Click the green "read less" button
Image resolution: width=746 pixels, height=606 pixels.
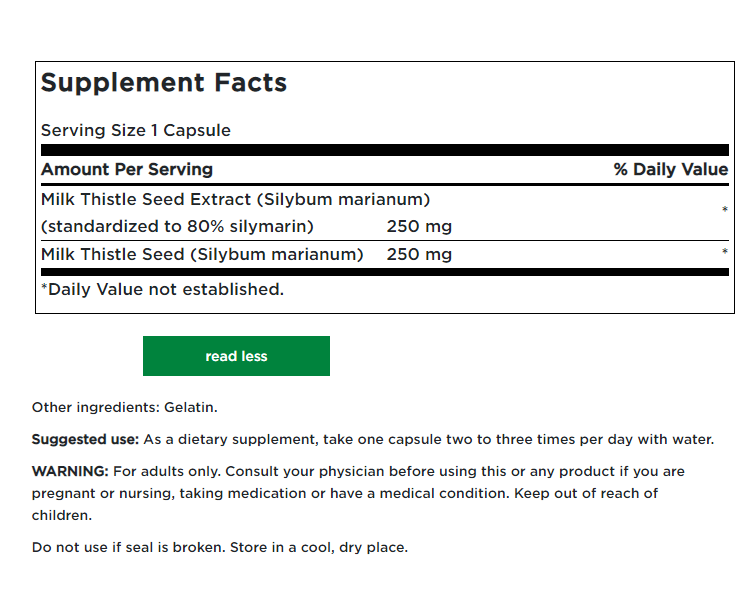(236, 356)
